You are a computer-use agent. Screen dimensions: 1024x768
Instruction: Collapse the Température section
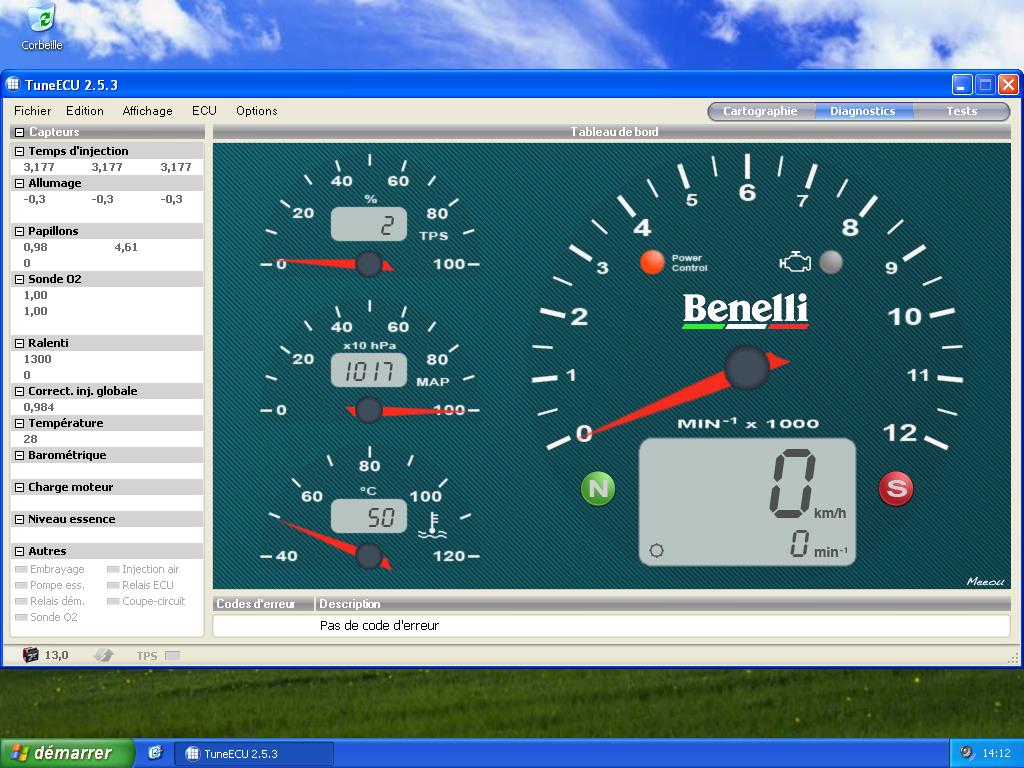click(20, 424)
